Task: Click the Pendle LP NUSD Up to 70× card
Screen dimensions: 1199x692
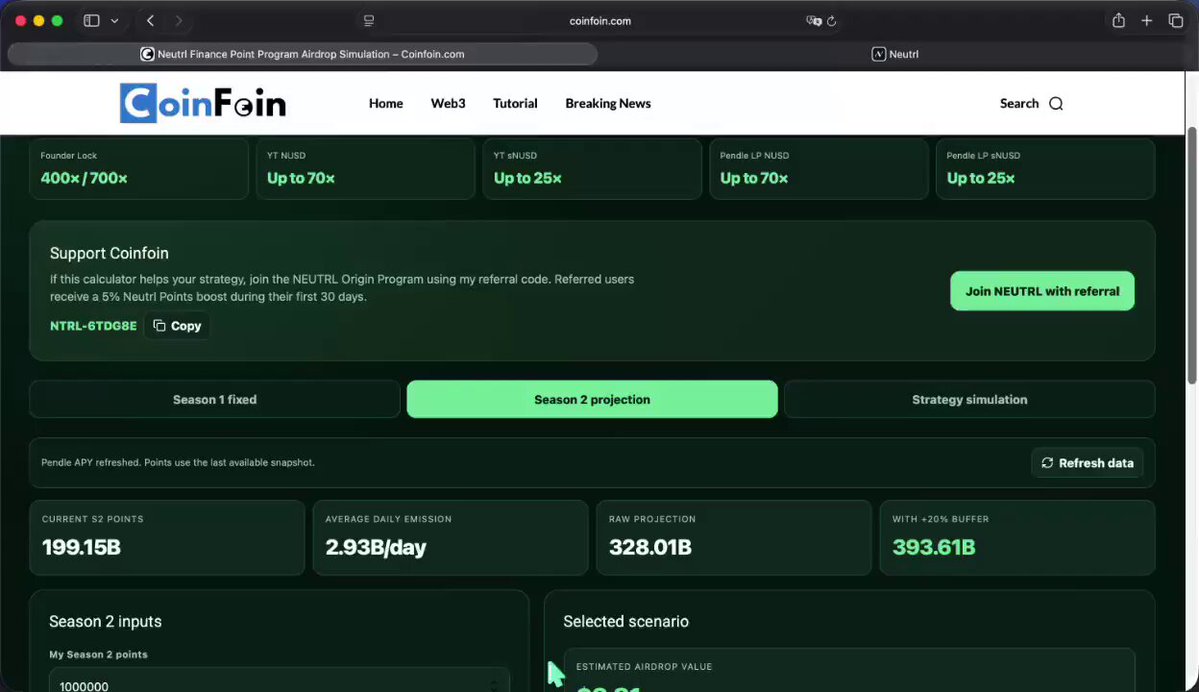Action: [x=819, y=168]
